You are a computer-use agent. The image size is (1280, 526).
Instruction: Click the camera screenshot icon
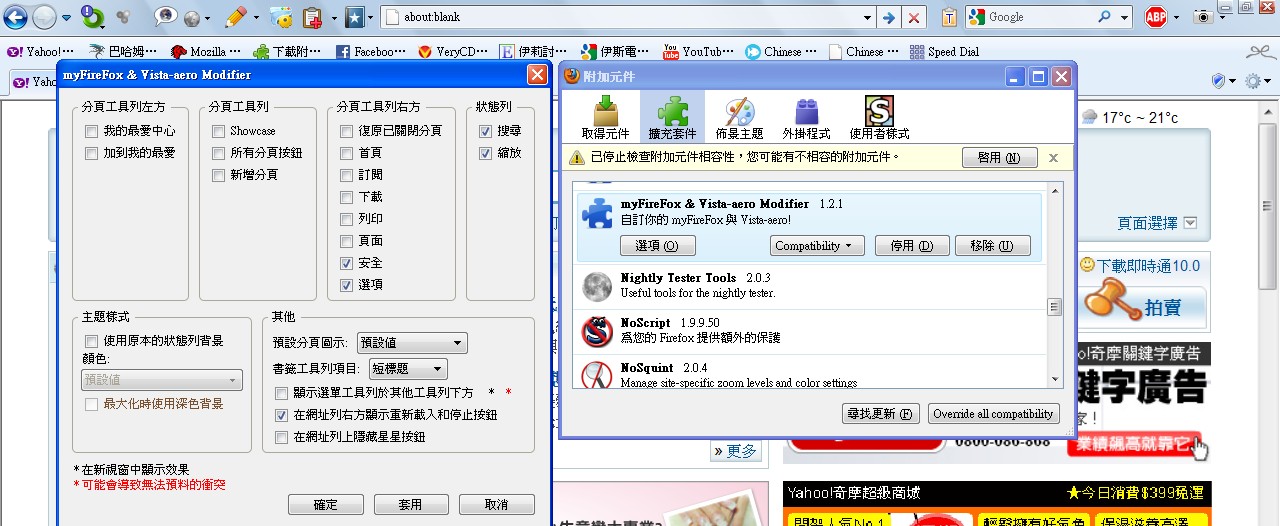point(1205,17)
